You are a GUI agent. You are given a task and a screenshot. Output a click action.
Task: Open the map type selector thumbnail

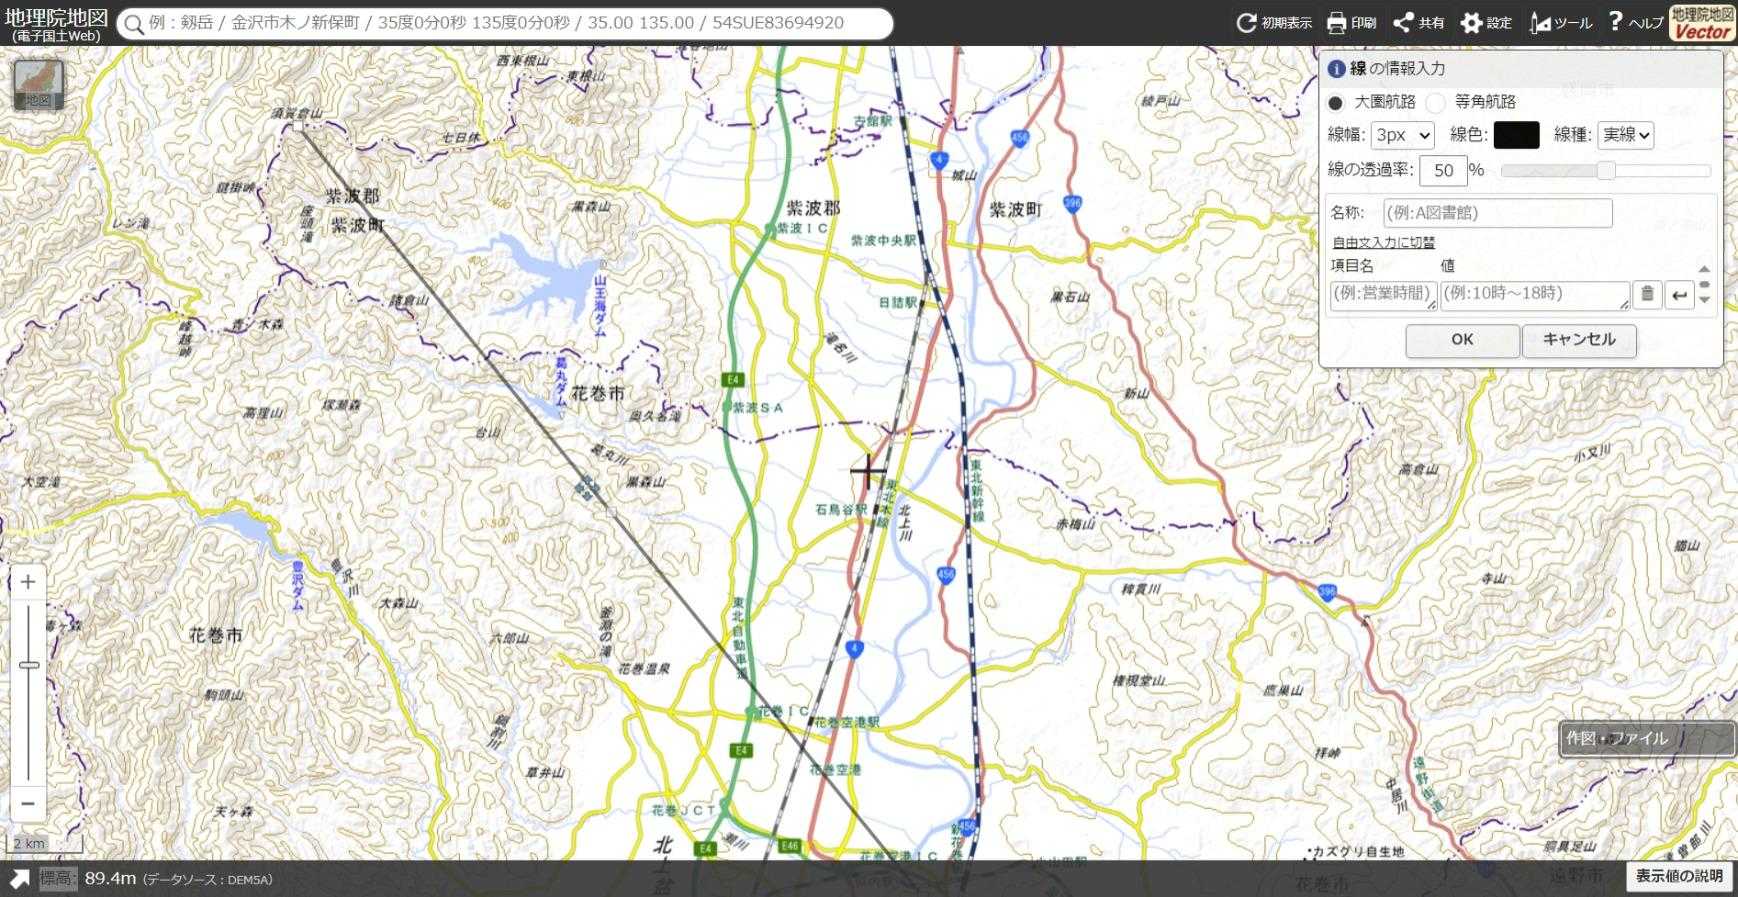pos(39,85)
